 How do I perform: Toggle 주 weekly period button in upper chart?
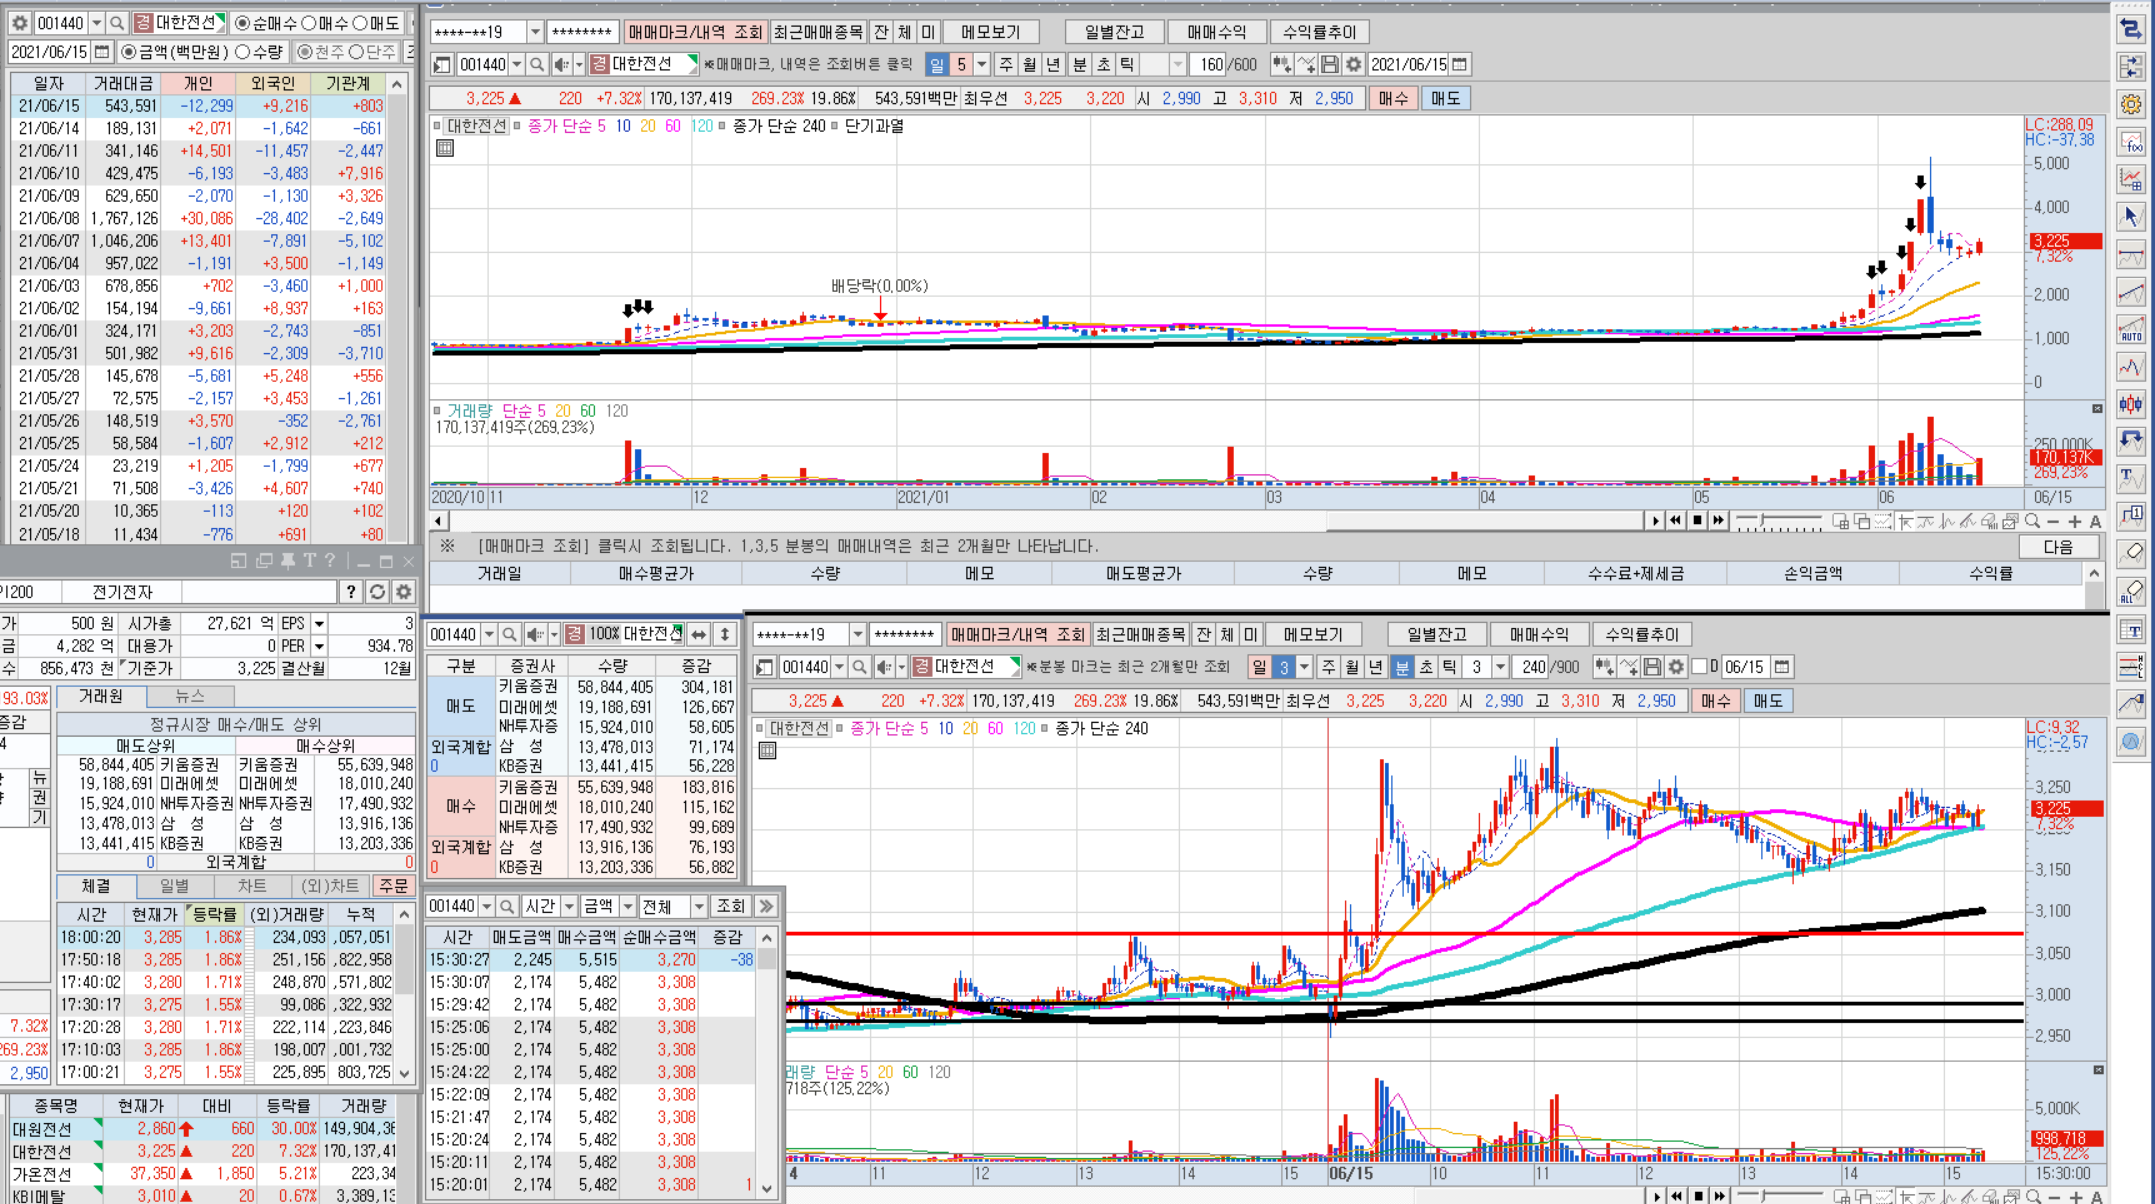[1006, 64]
